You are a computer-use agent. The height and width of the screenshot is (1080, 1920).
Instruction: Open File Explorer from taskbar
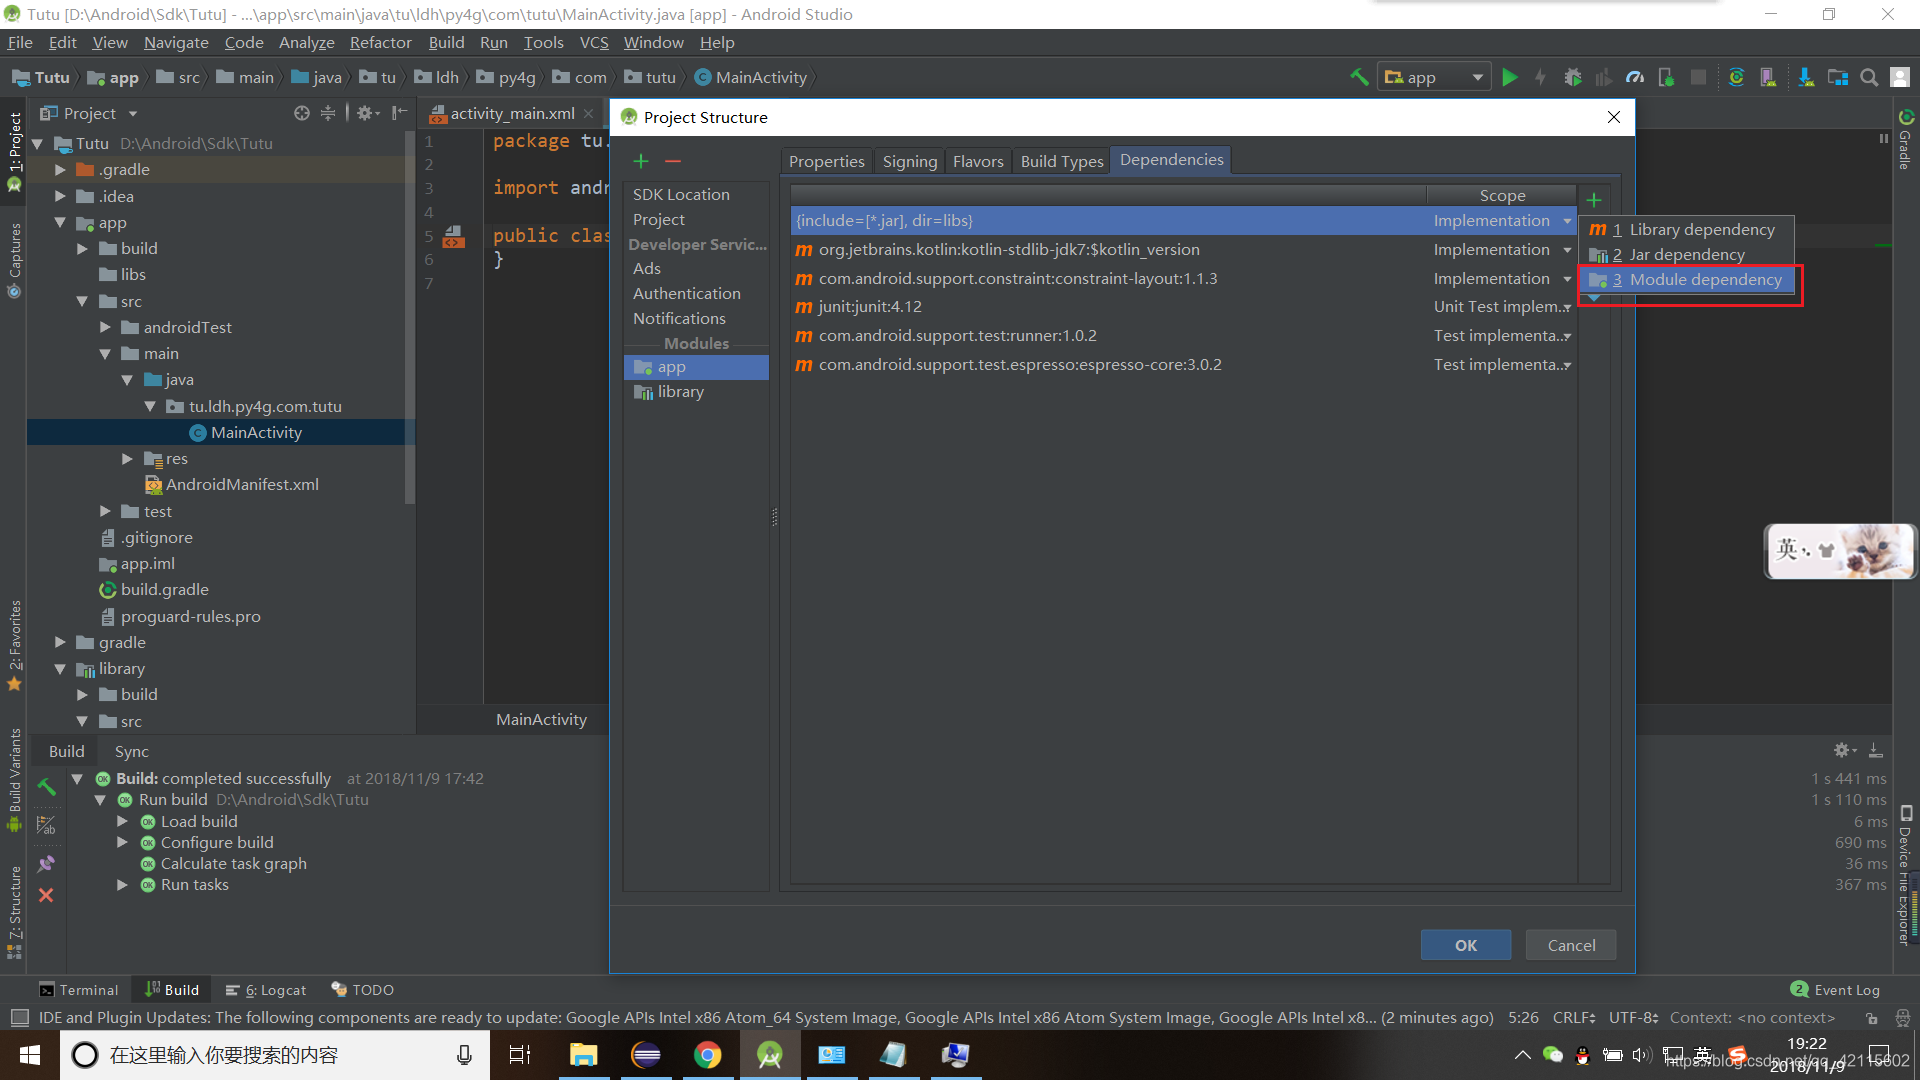coord(583,1055)
